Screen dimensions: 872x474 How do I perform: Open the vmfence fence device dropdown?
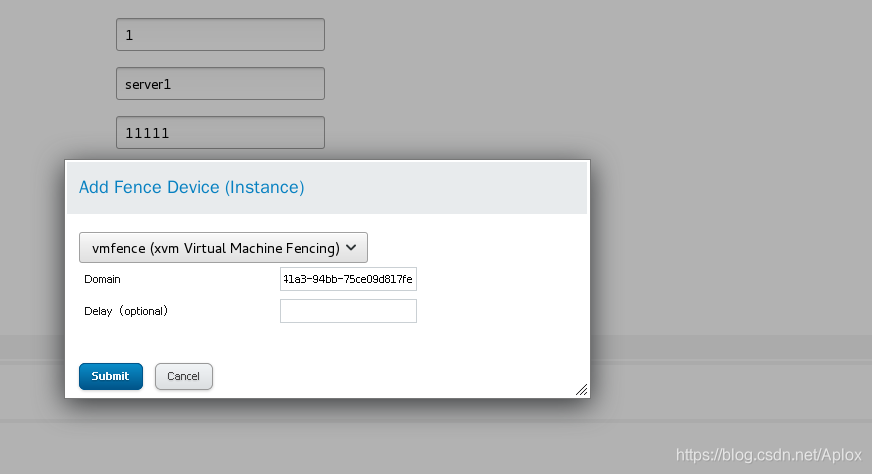pyautogui.click(x=223, y=248)
